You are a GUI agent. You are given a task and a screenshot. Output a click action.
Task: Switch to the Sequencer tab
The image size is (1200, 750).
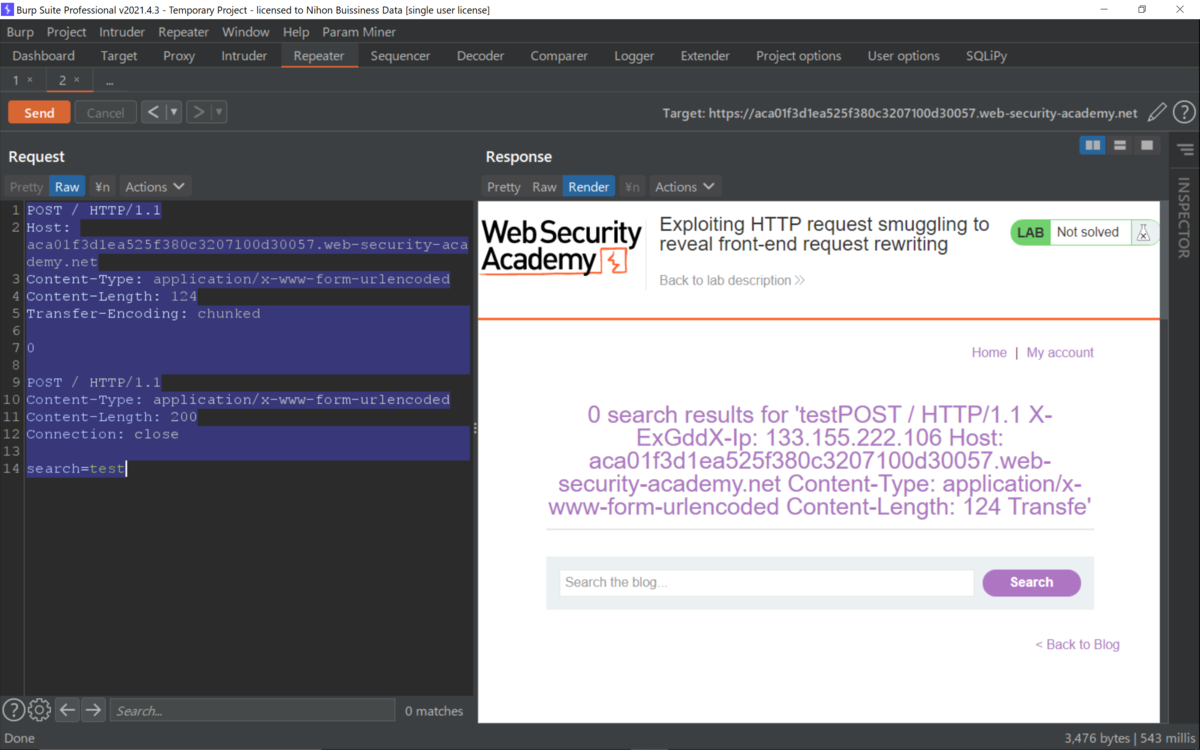(x=400, y=56)
